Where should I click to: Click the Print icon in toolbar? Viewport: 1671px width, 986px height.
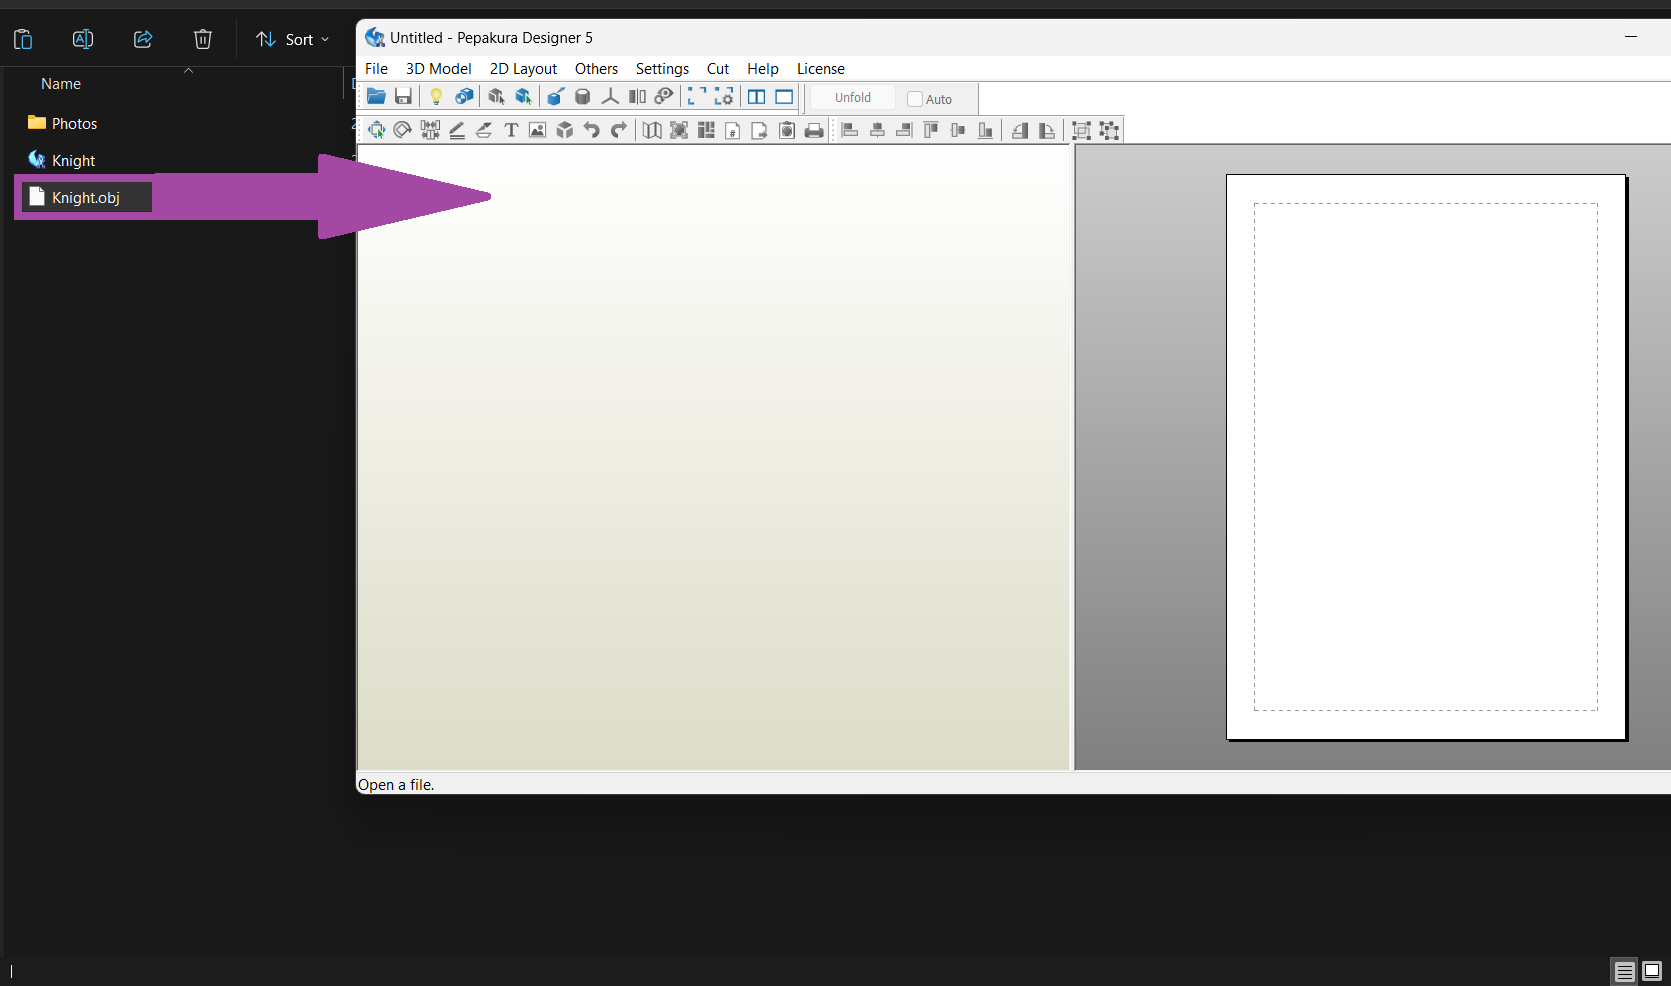pyautogui.click(x=814, y=130)
